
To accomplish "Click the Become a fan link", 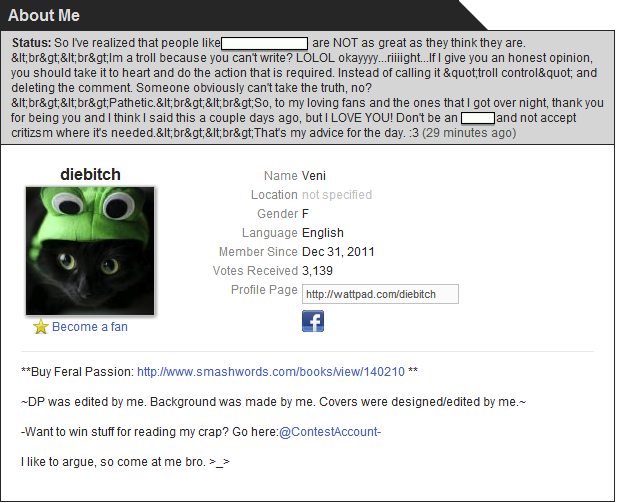I will point(90,327).
